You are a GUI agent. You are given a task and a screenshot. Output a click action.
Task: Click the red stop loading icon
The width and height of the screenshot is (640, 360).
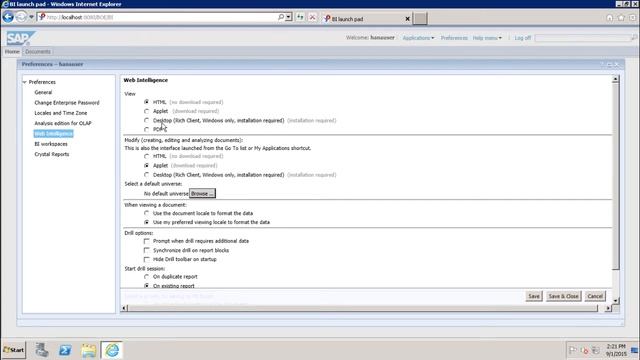[x=312, y=17]
